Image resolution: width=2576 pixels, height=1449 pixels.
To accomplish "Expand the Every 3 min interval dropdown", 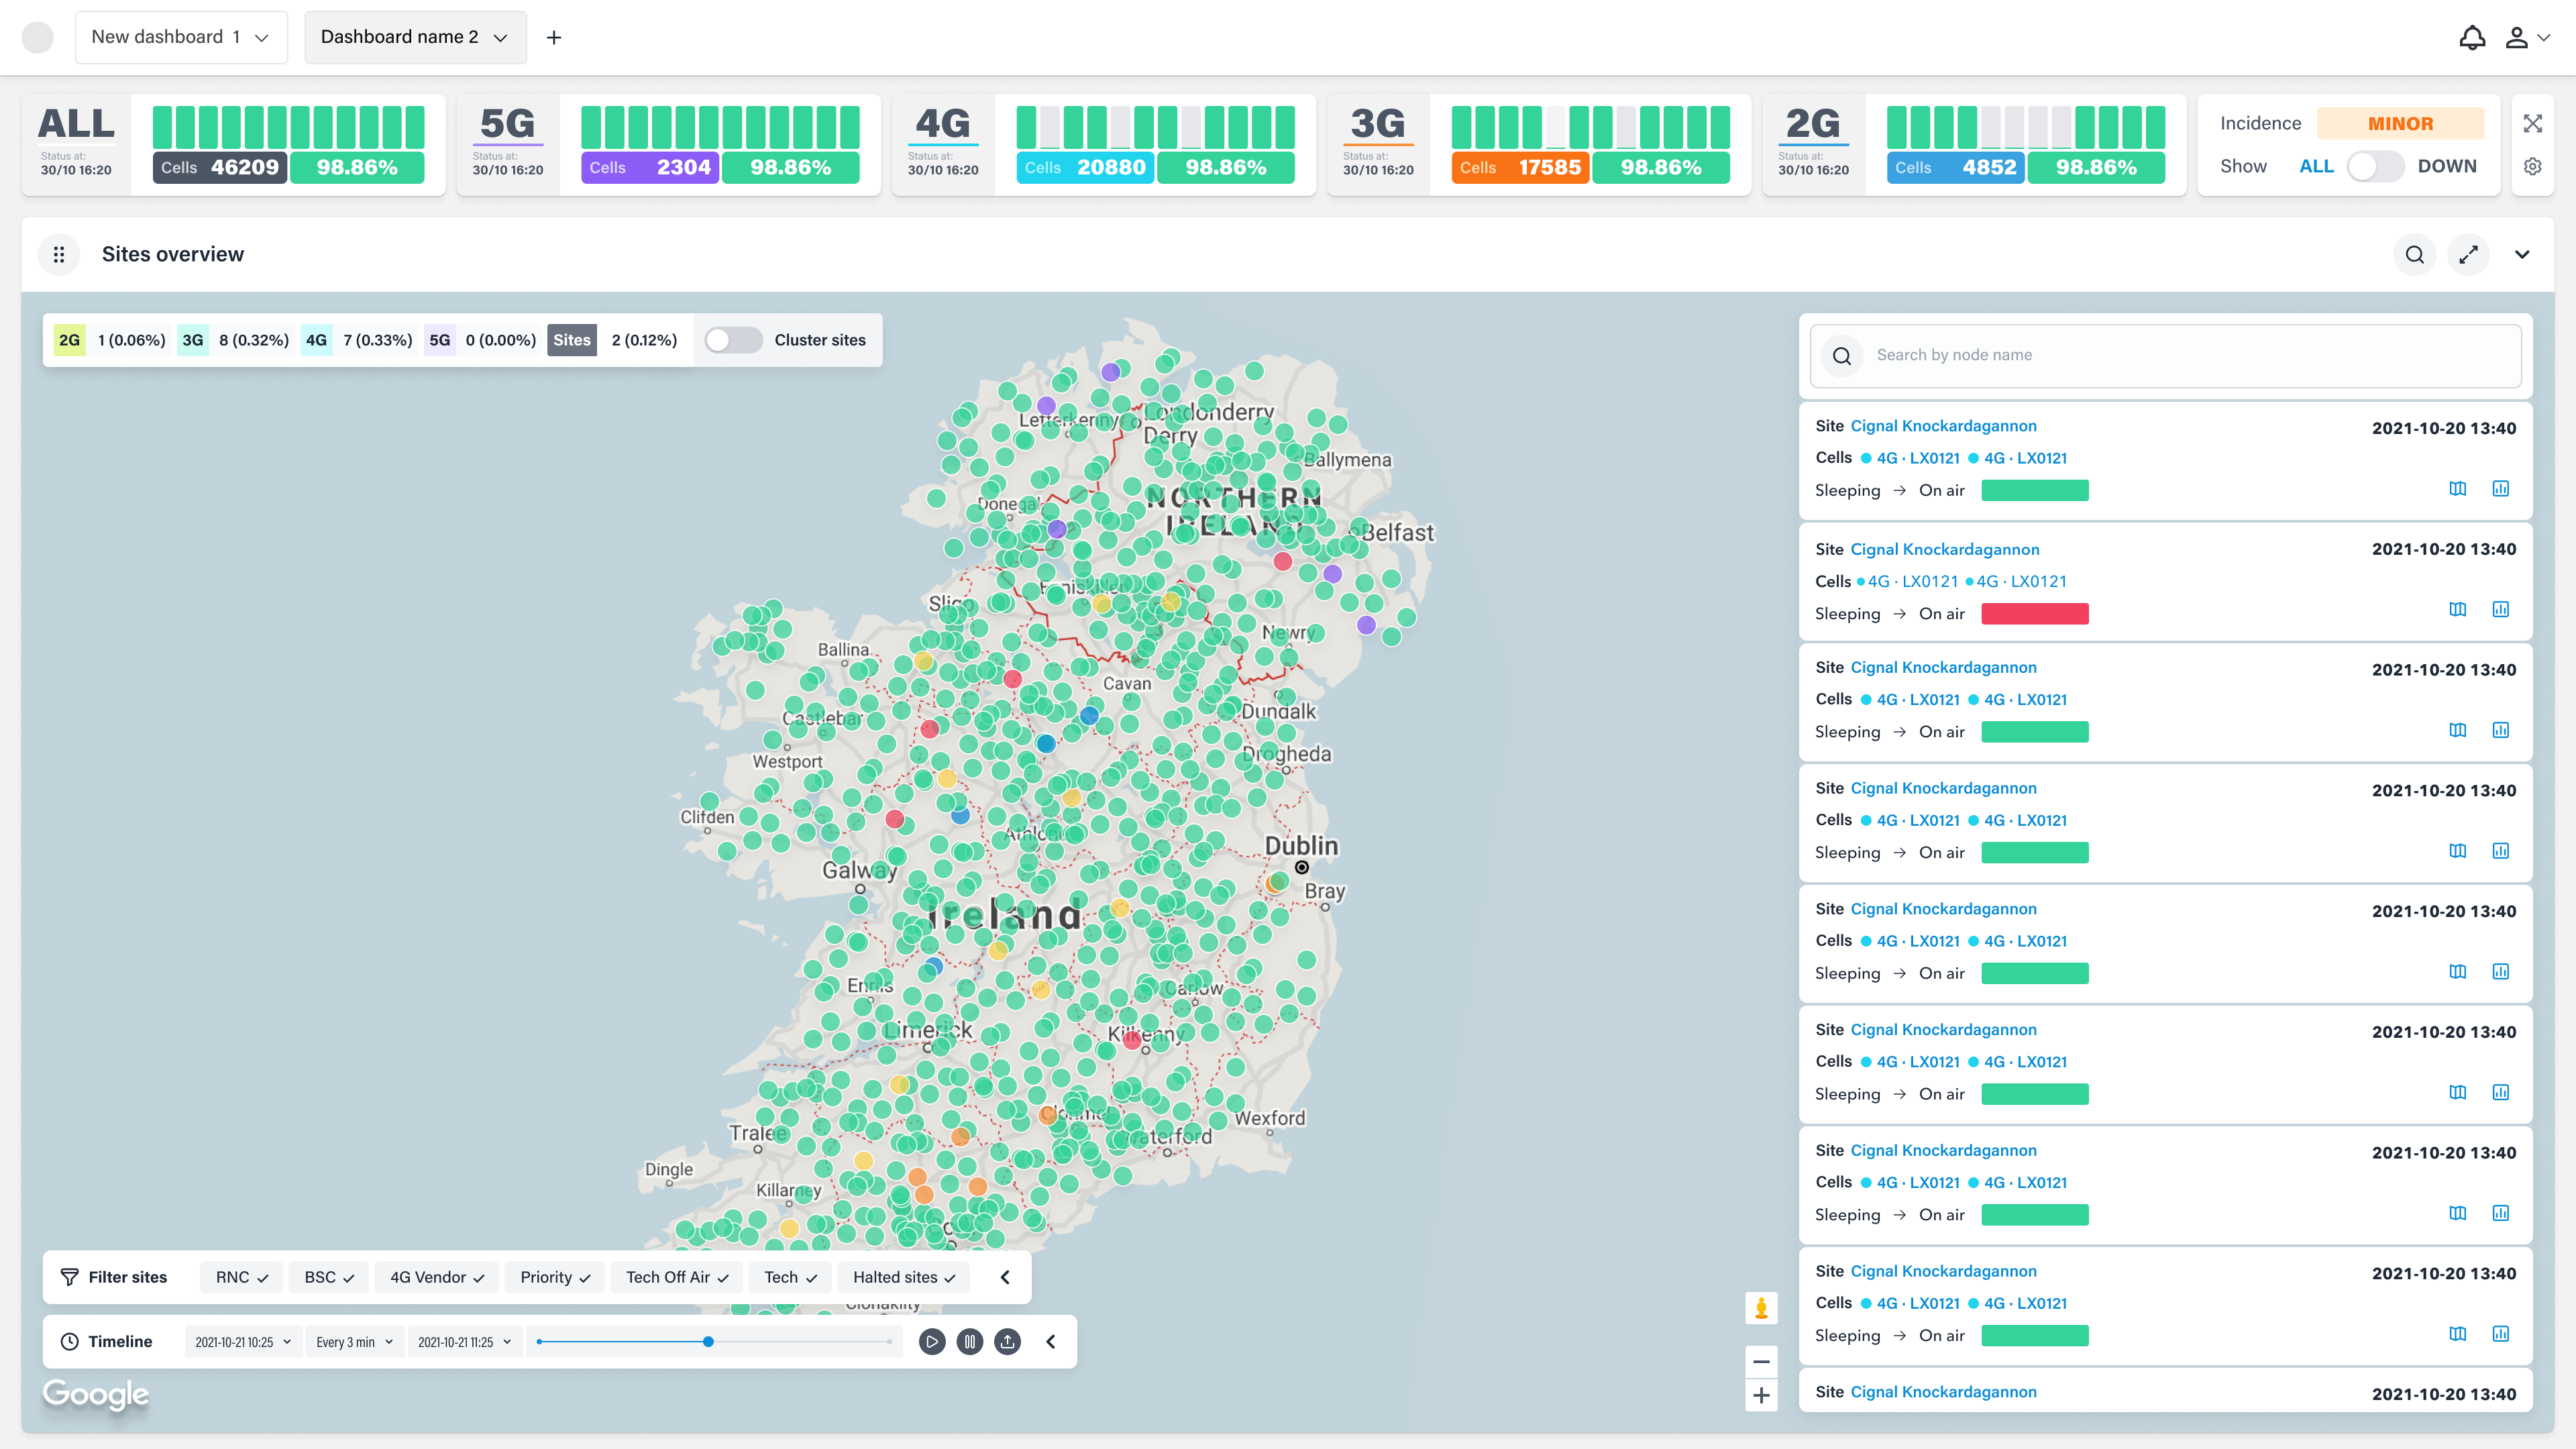I will (354, 1342).
